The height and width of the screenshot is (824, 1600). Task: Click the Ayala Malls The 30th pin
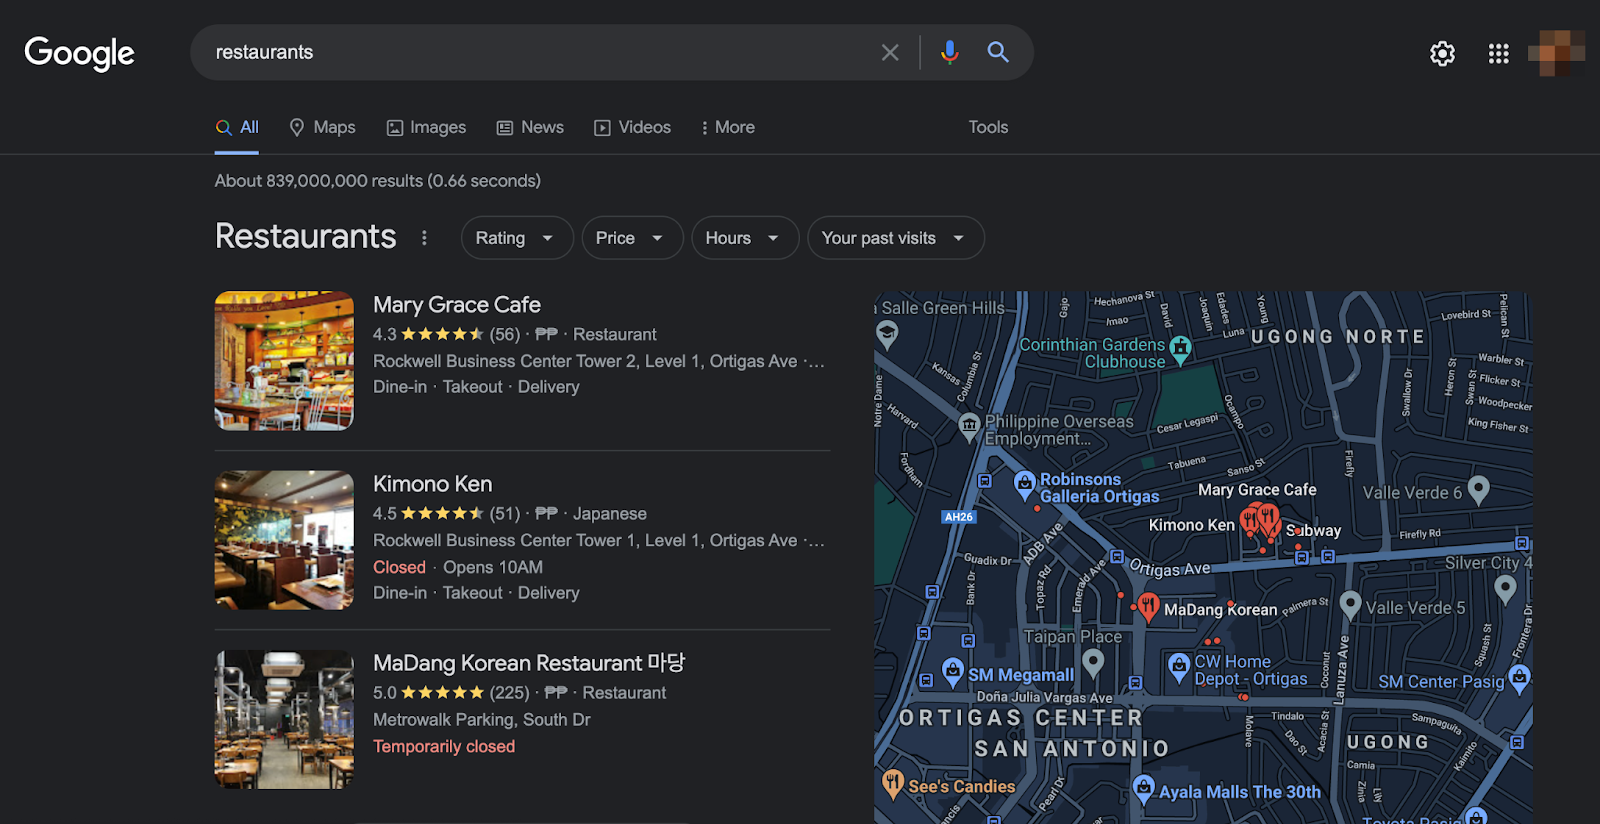click(1144, 789)
